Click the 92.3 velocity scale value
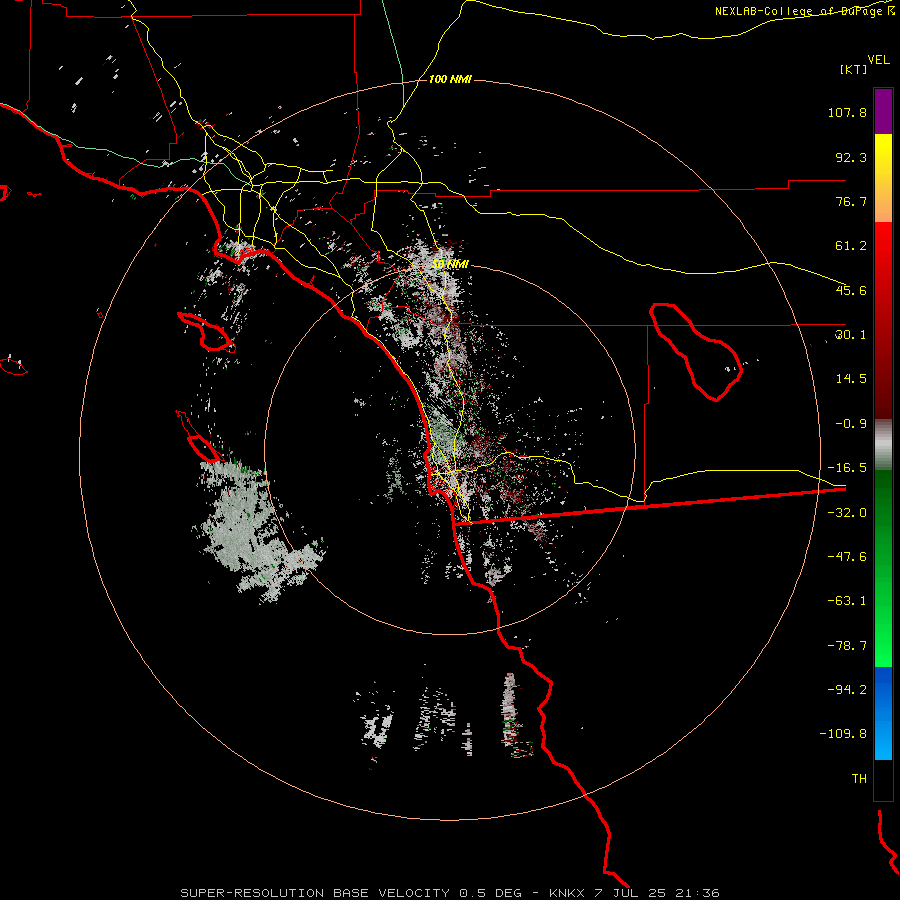900x900 pixels. [851, 157]
